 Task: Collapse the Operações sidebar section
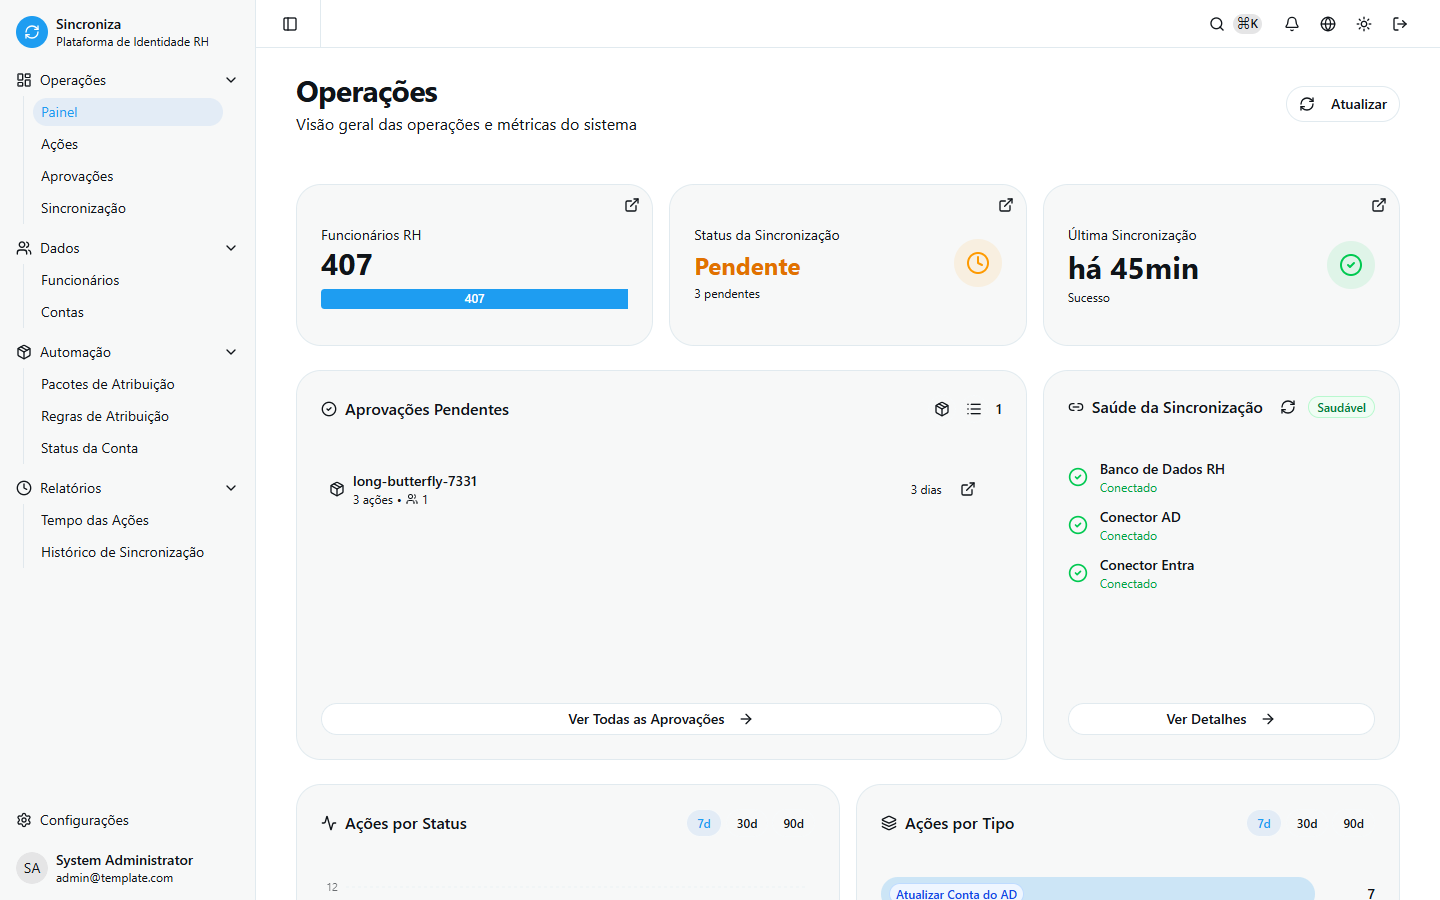click(231, 80)
